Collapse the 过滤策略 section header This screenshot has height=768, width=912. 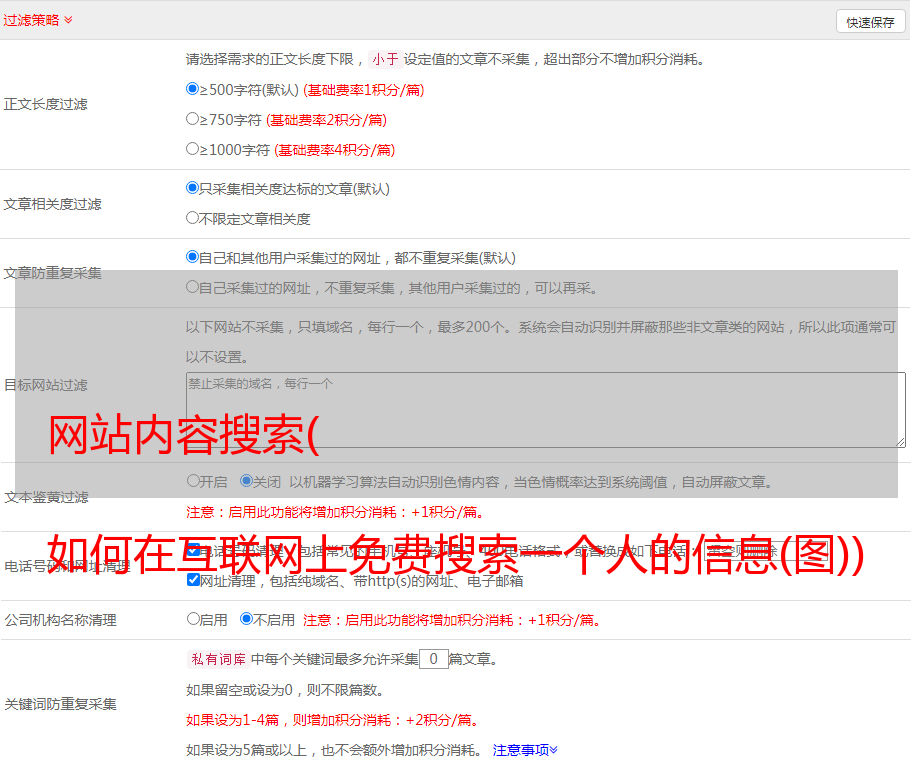click(38, 20)
